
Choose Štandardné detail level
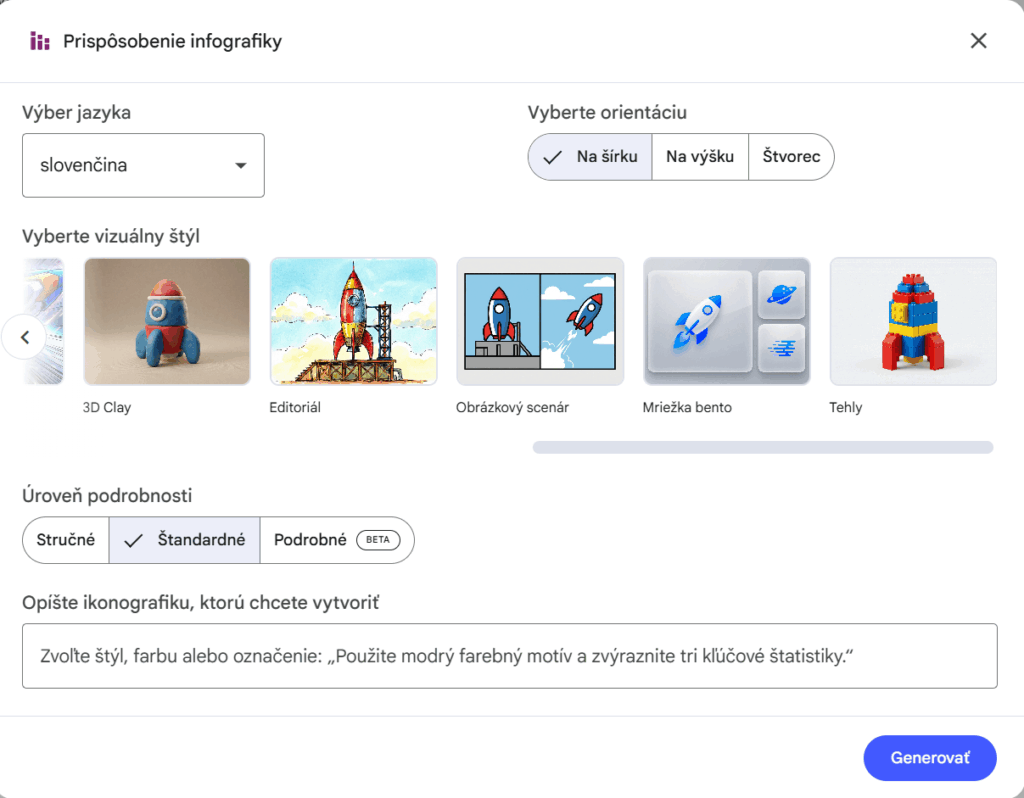[185, 540]
